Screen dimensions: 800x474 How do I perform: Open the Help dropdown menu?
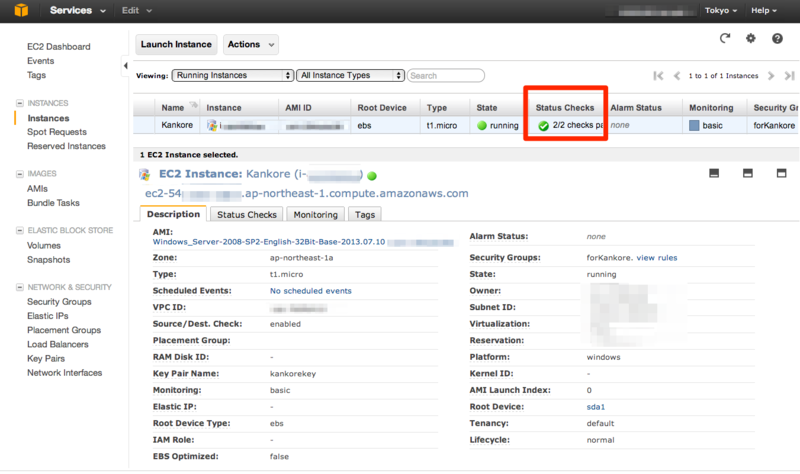pos(763,10)
